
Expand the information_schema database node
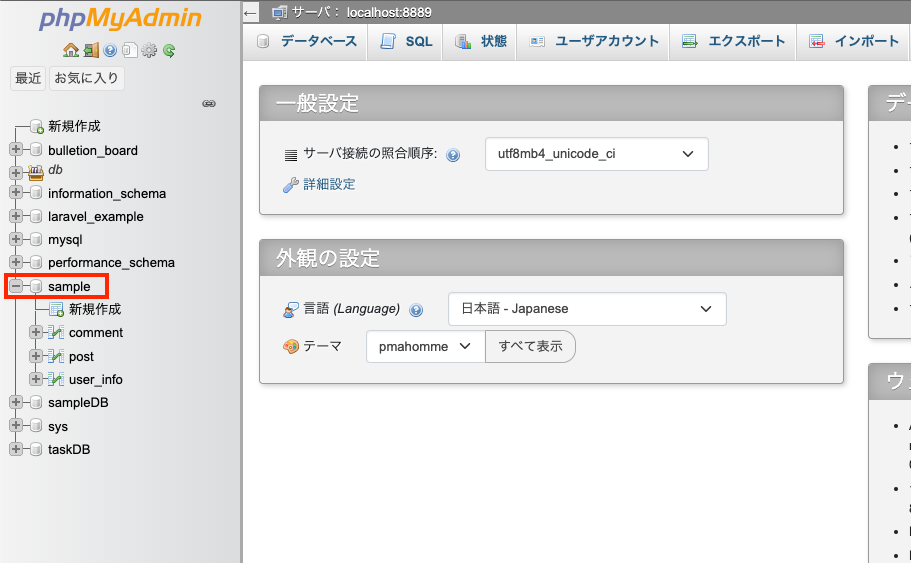pyautogui.click(x=16, y=192)
